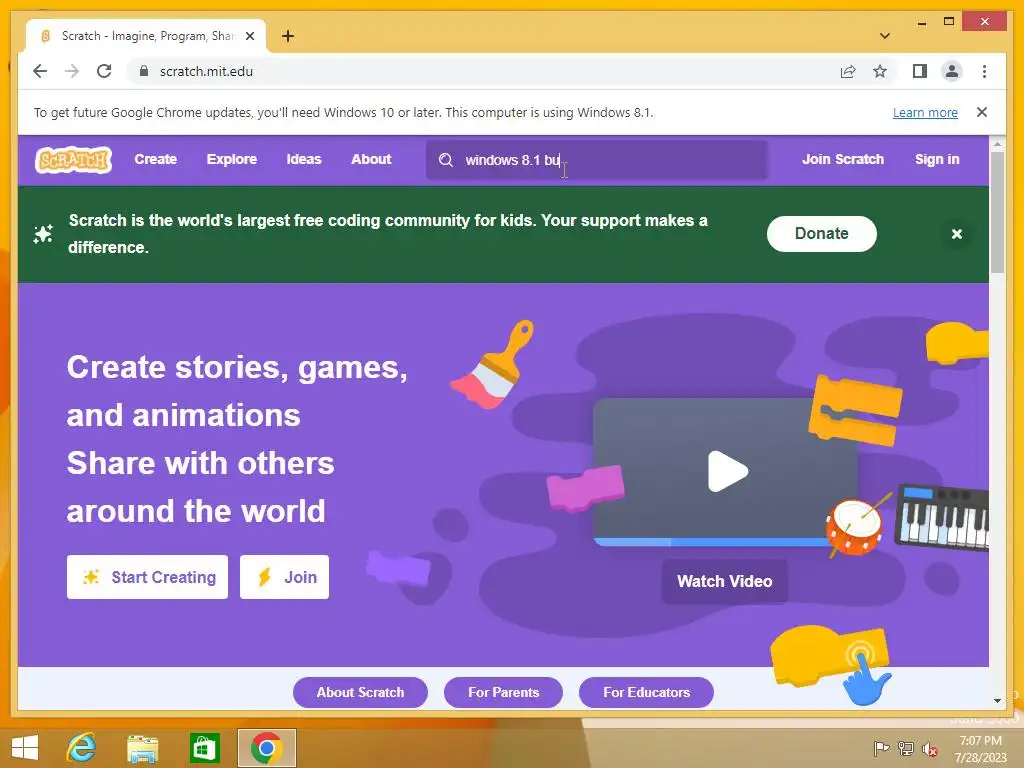This screenshot has width=1024, height=768.
Task: Click the address bar URL scratch.mit.edu
Action: click(x=206, y=71)
